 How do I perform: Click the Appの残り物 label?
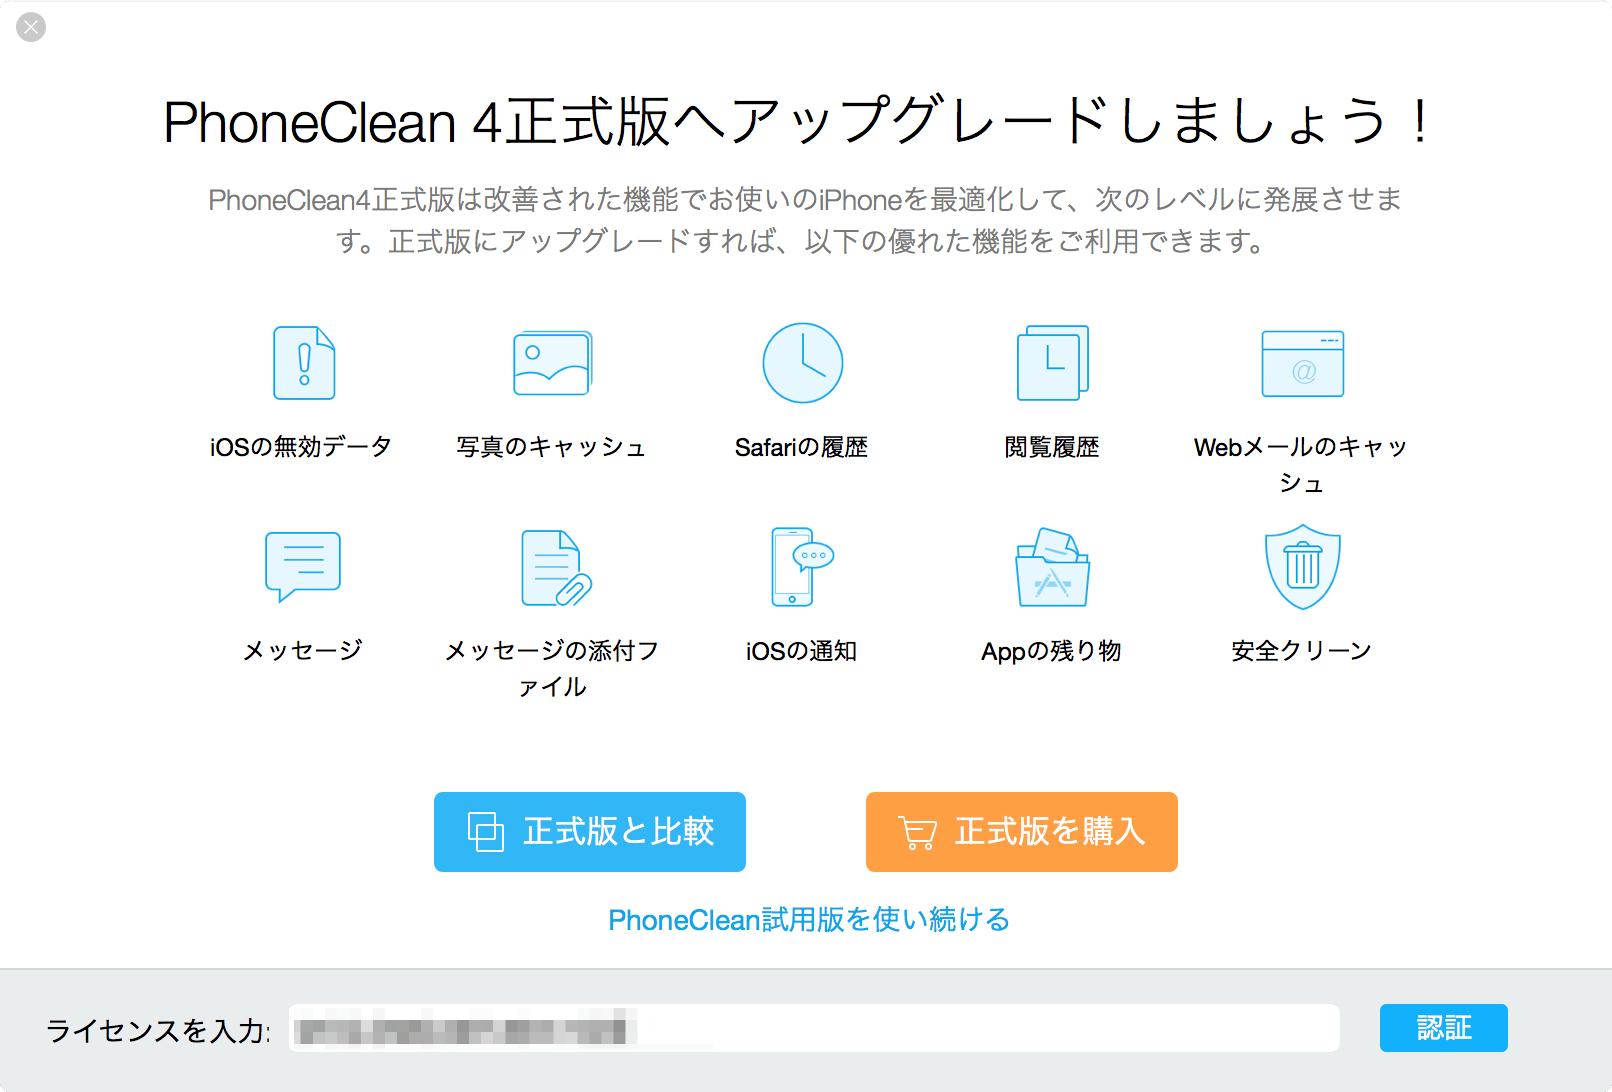point(1051,651)
